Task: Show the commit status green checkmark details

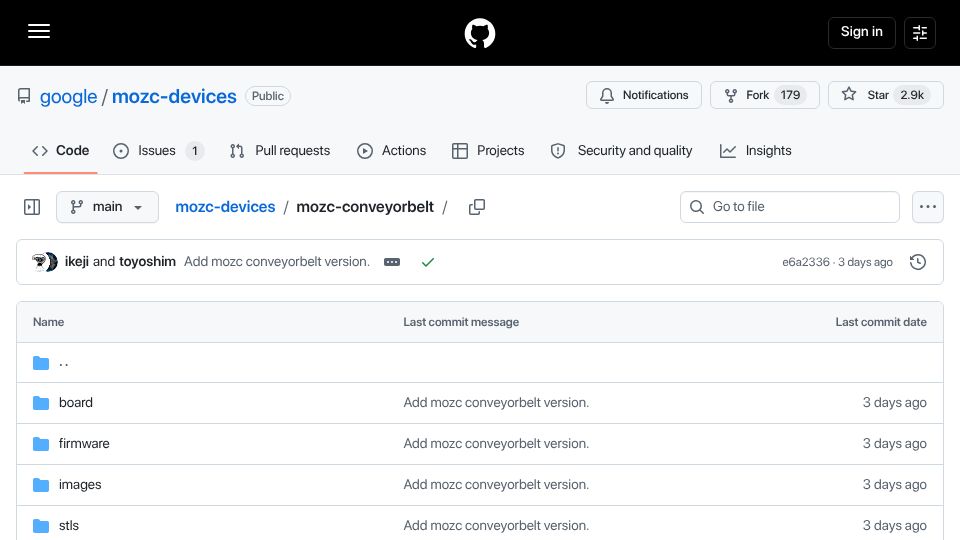Action: click(428, 262)
